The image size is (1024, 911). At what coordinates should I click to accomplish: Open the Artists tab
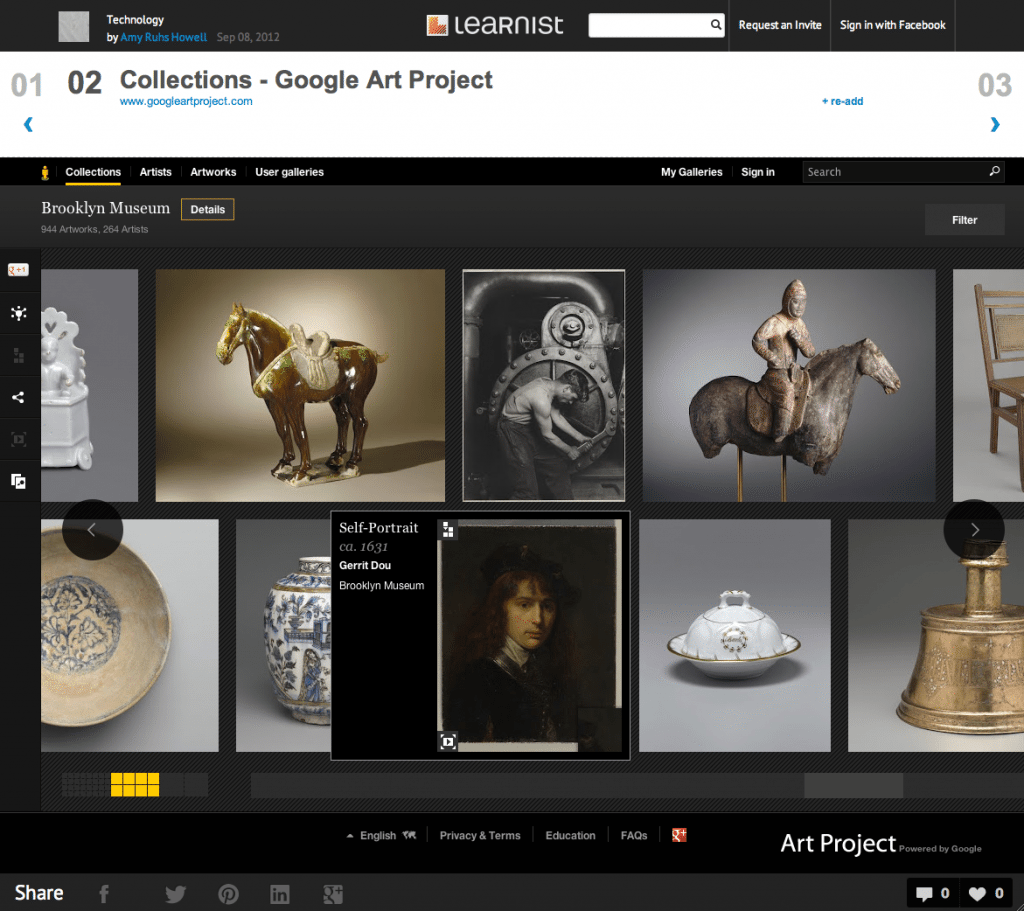pos(155,172)
